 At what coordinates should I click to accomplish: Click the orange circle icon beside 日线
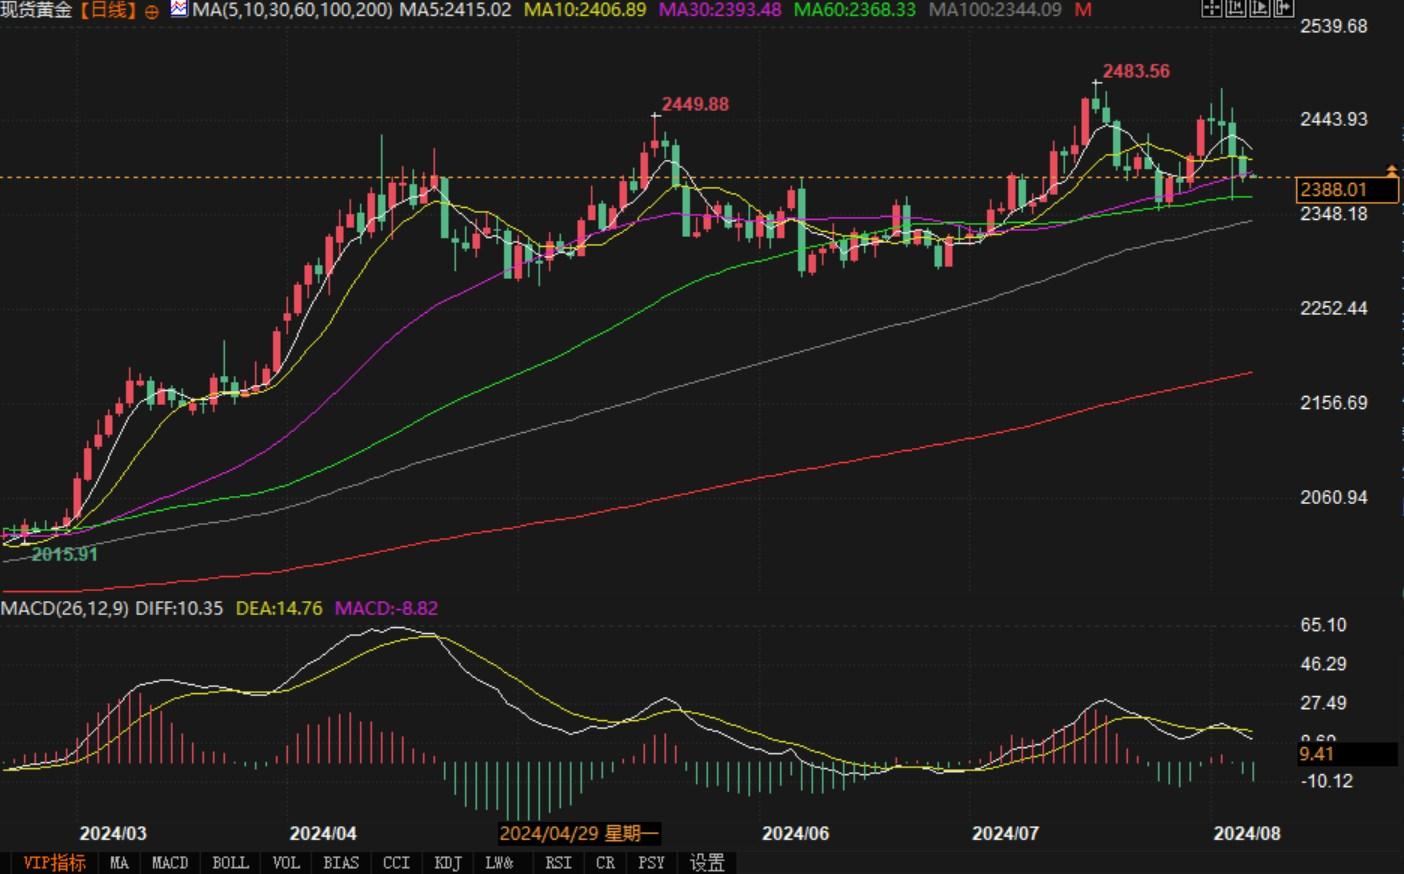(152, 11)
